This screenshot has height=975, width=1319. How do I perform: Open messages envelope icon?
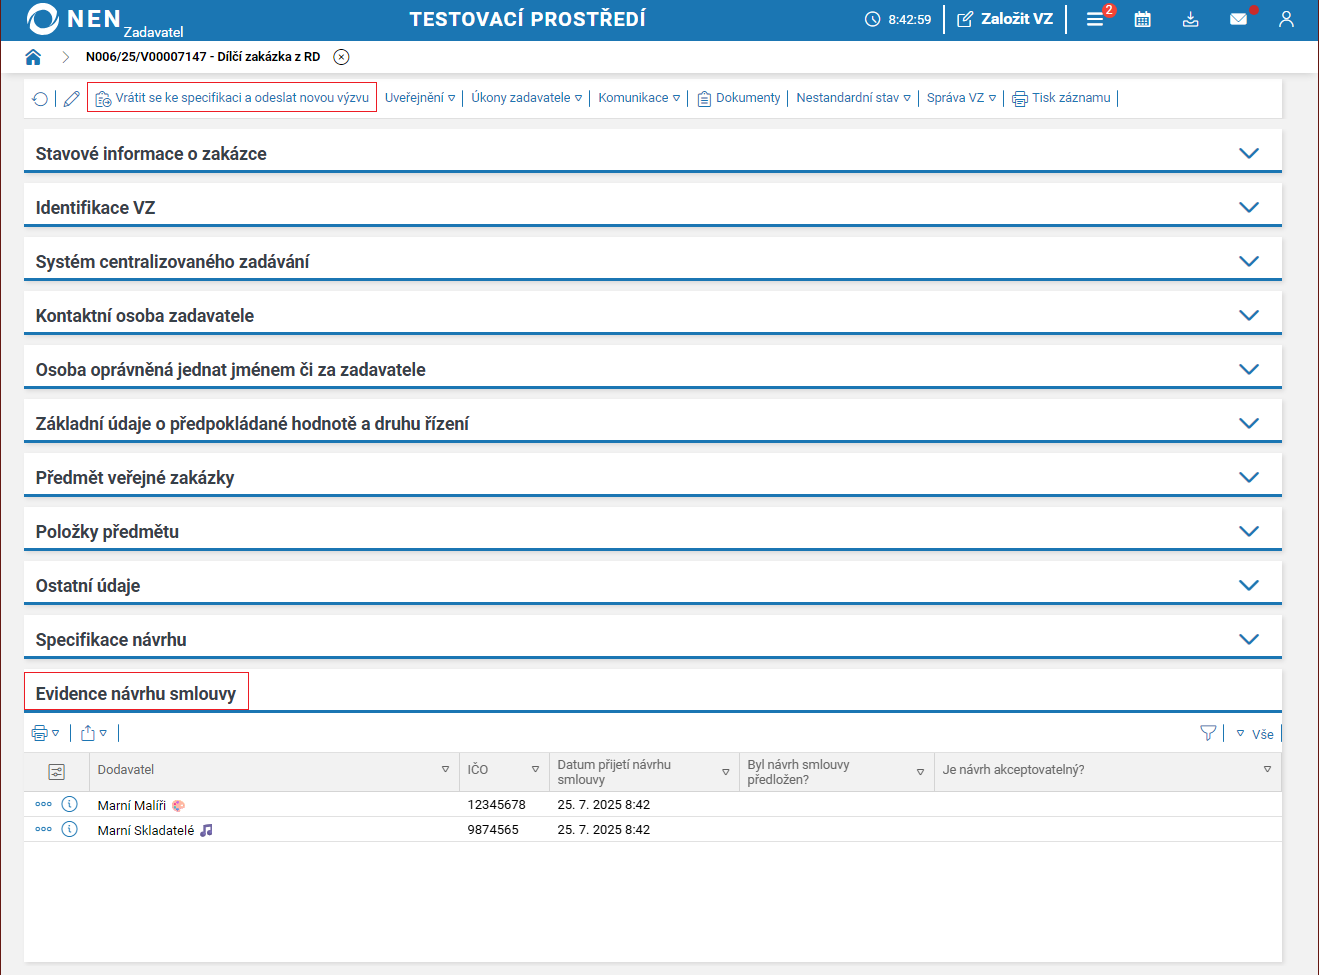pyautogui.click(x=1238, y=19)
